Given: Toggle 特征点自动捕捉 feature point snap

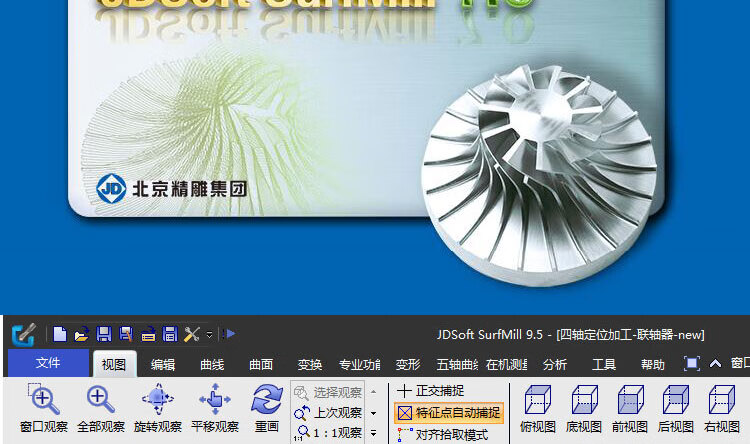Looking at the screenshot, I should [449, 412].
